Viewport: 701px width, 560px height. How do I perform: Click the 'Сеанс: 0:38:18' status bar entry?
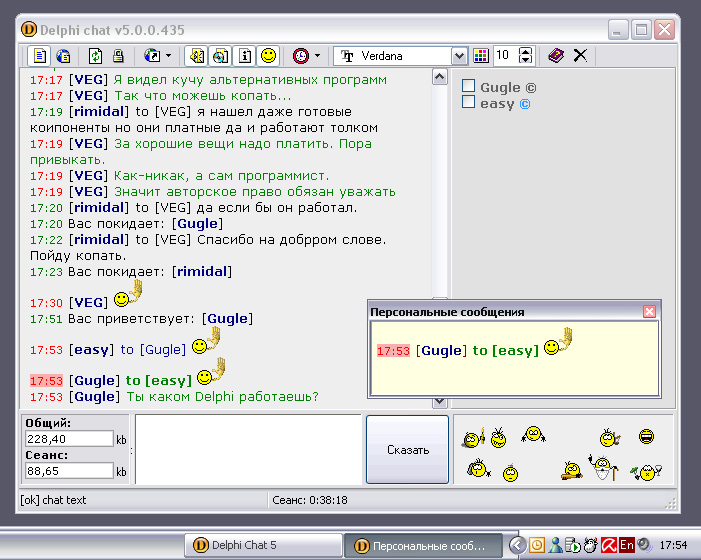[310, 500]
